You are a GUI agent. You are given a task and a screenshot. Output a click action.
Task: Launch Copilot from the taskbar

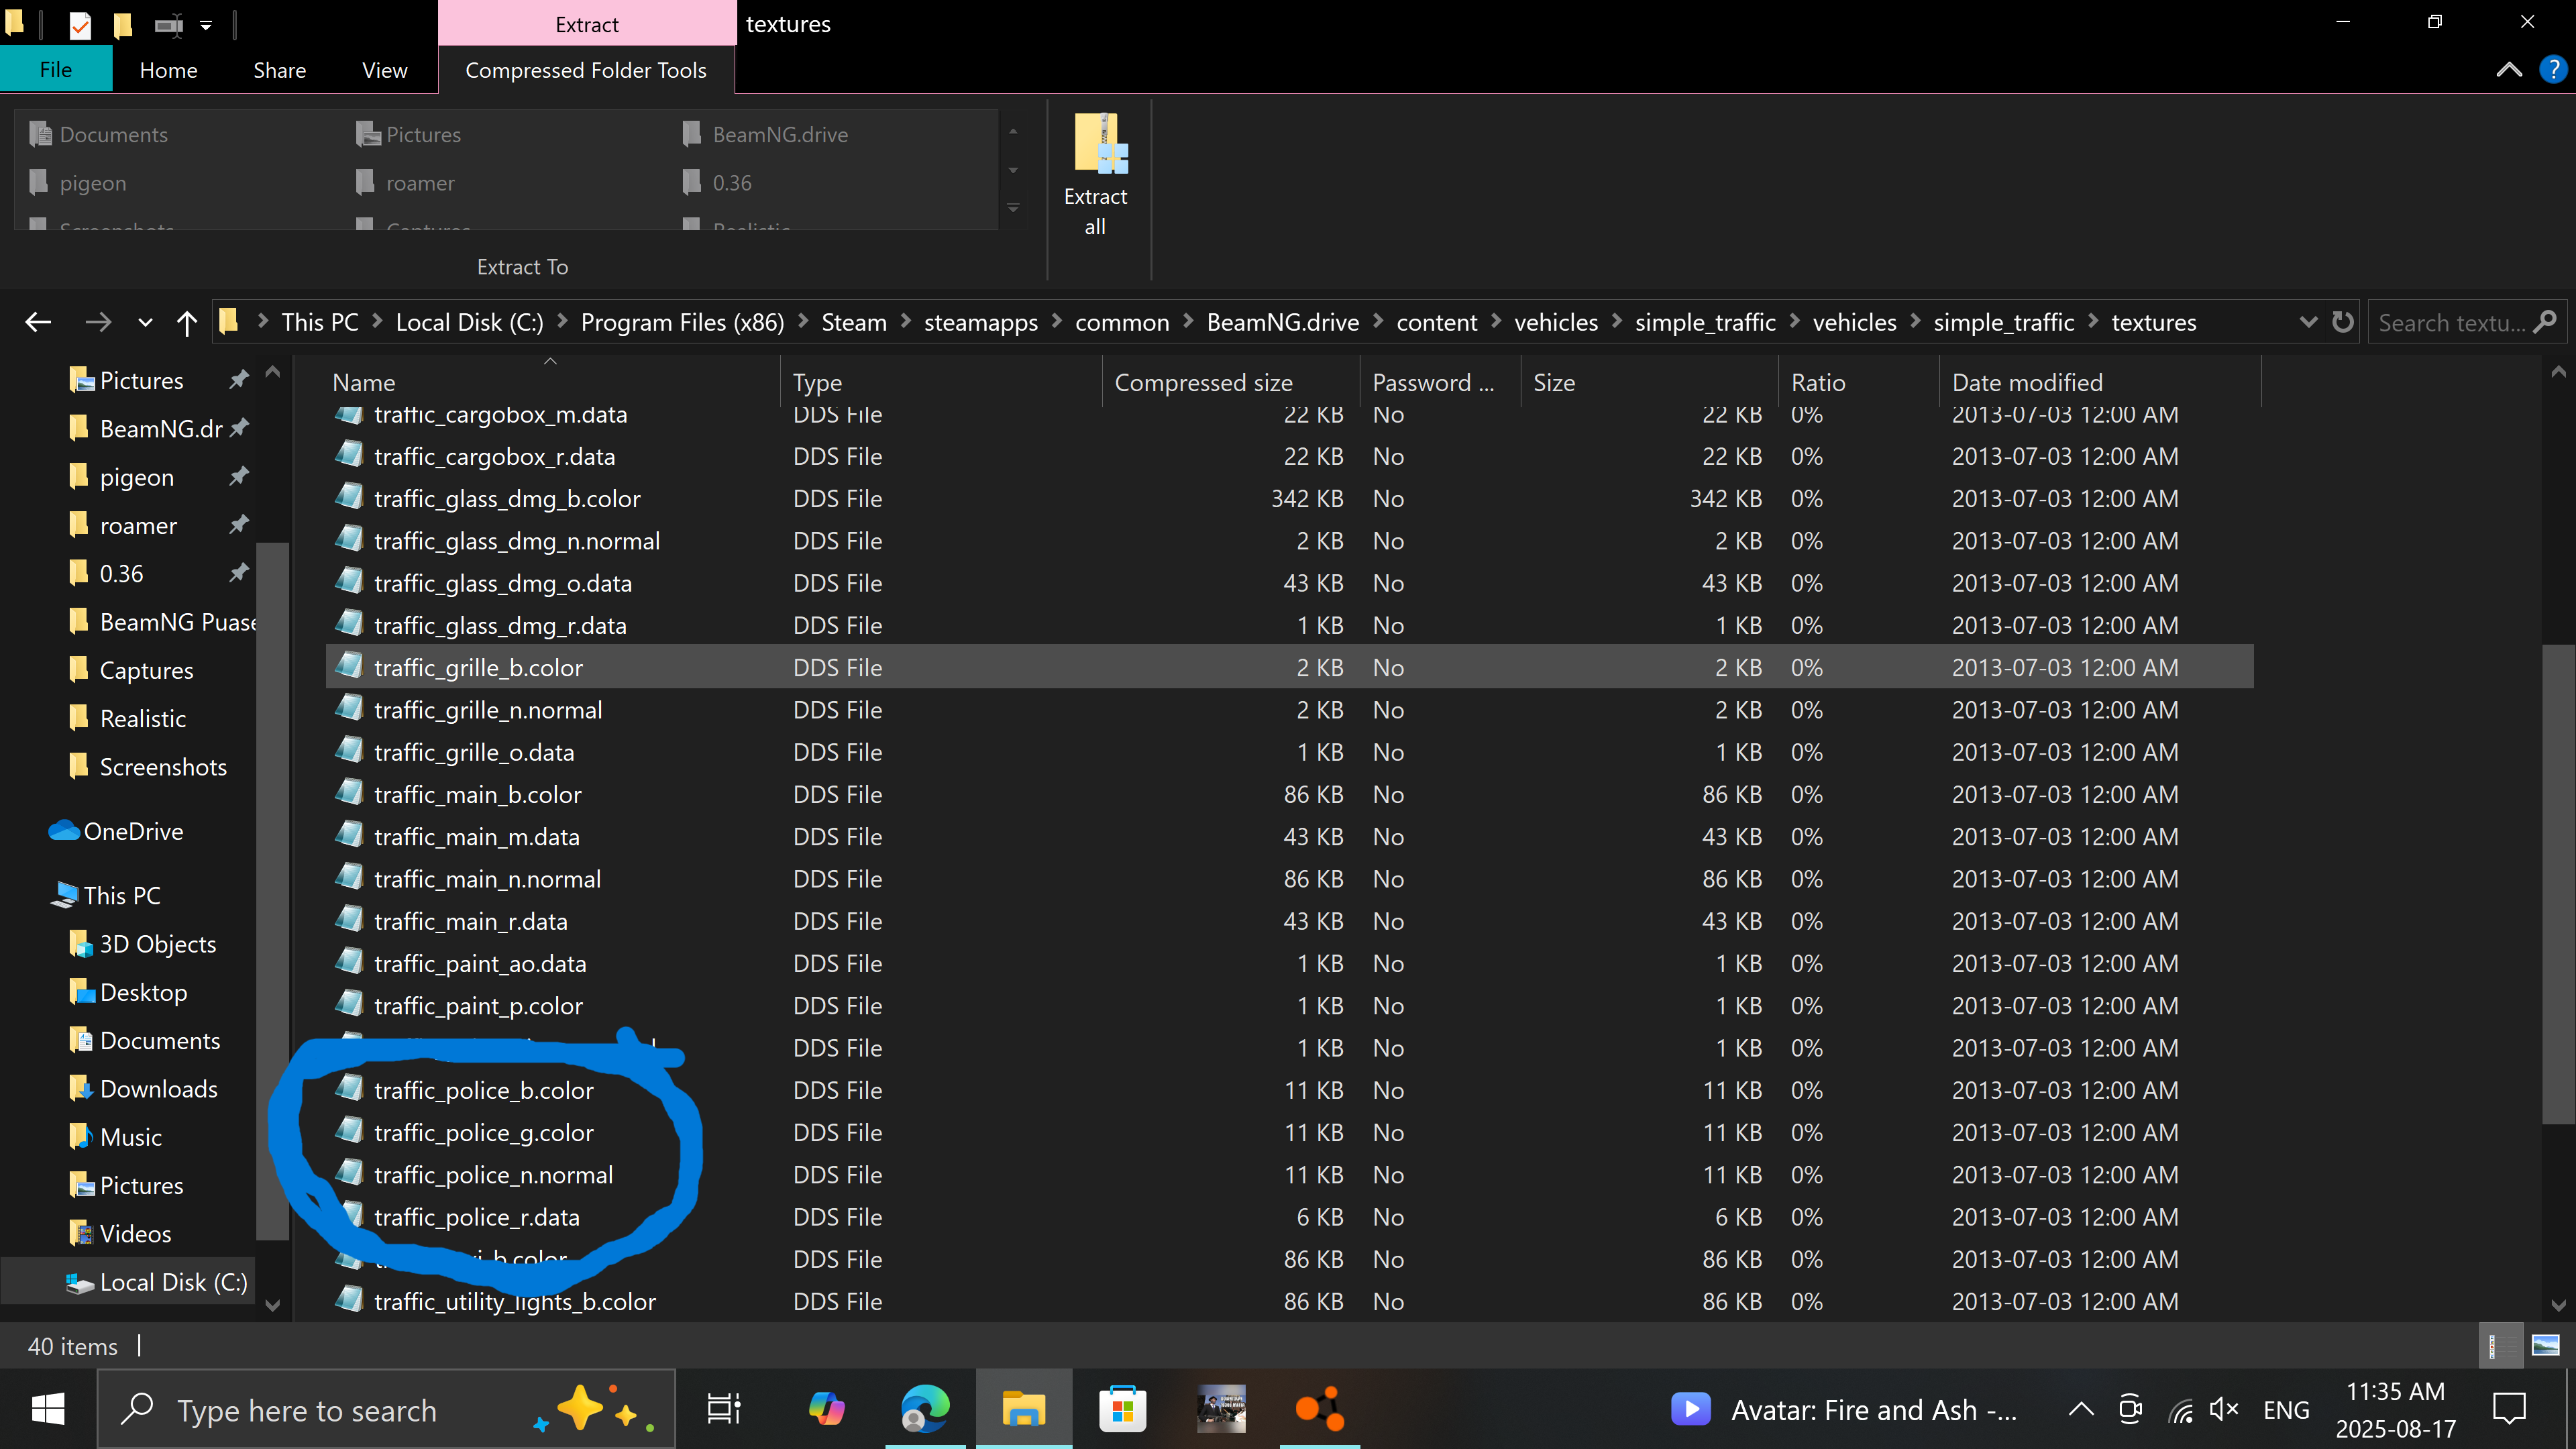(x=826, y=1410)
